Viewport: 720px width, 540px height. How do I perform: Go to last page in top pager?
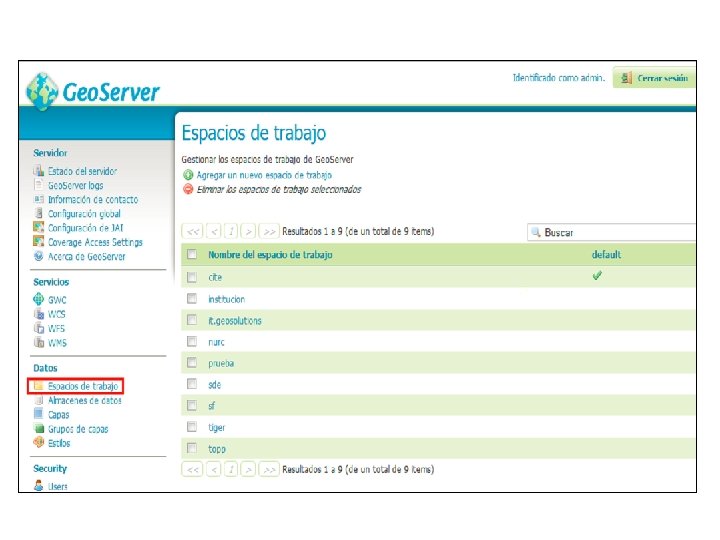tap(269, 231)
